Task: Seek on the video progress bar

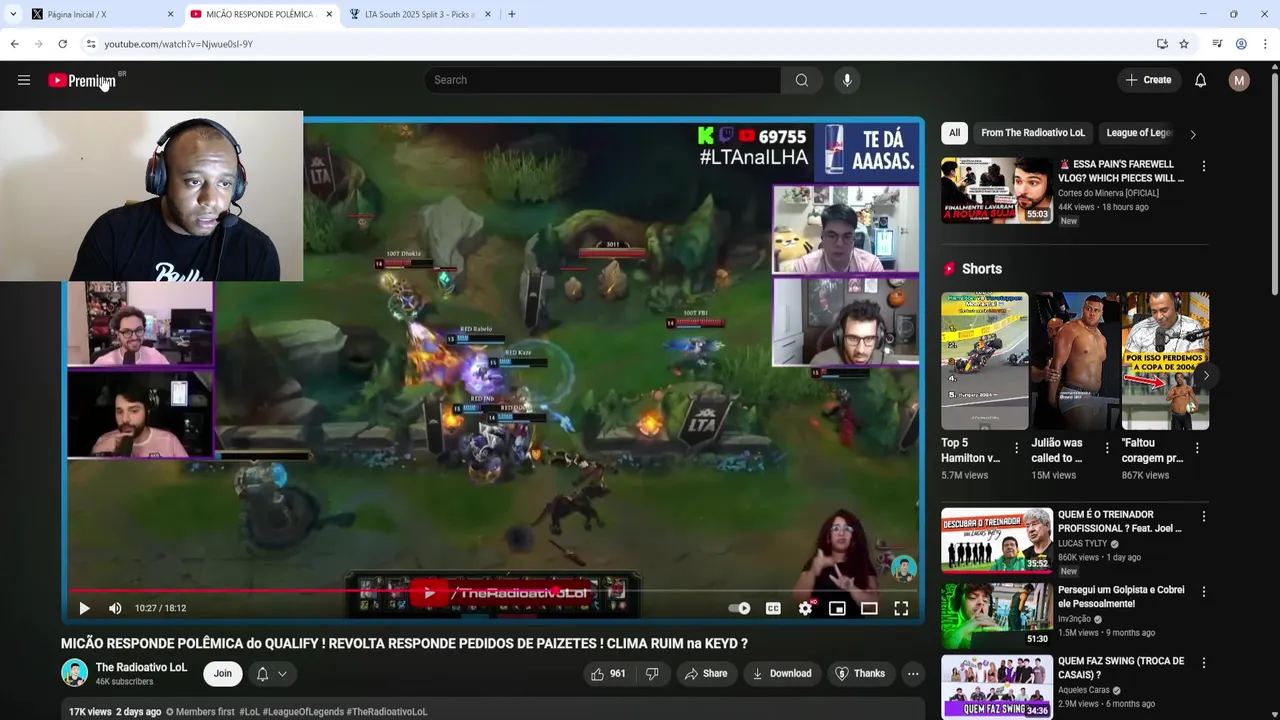Action: tap(493, 590)
